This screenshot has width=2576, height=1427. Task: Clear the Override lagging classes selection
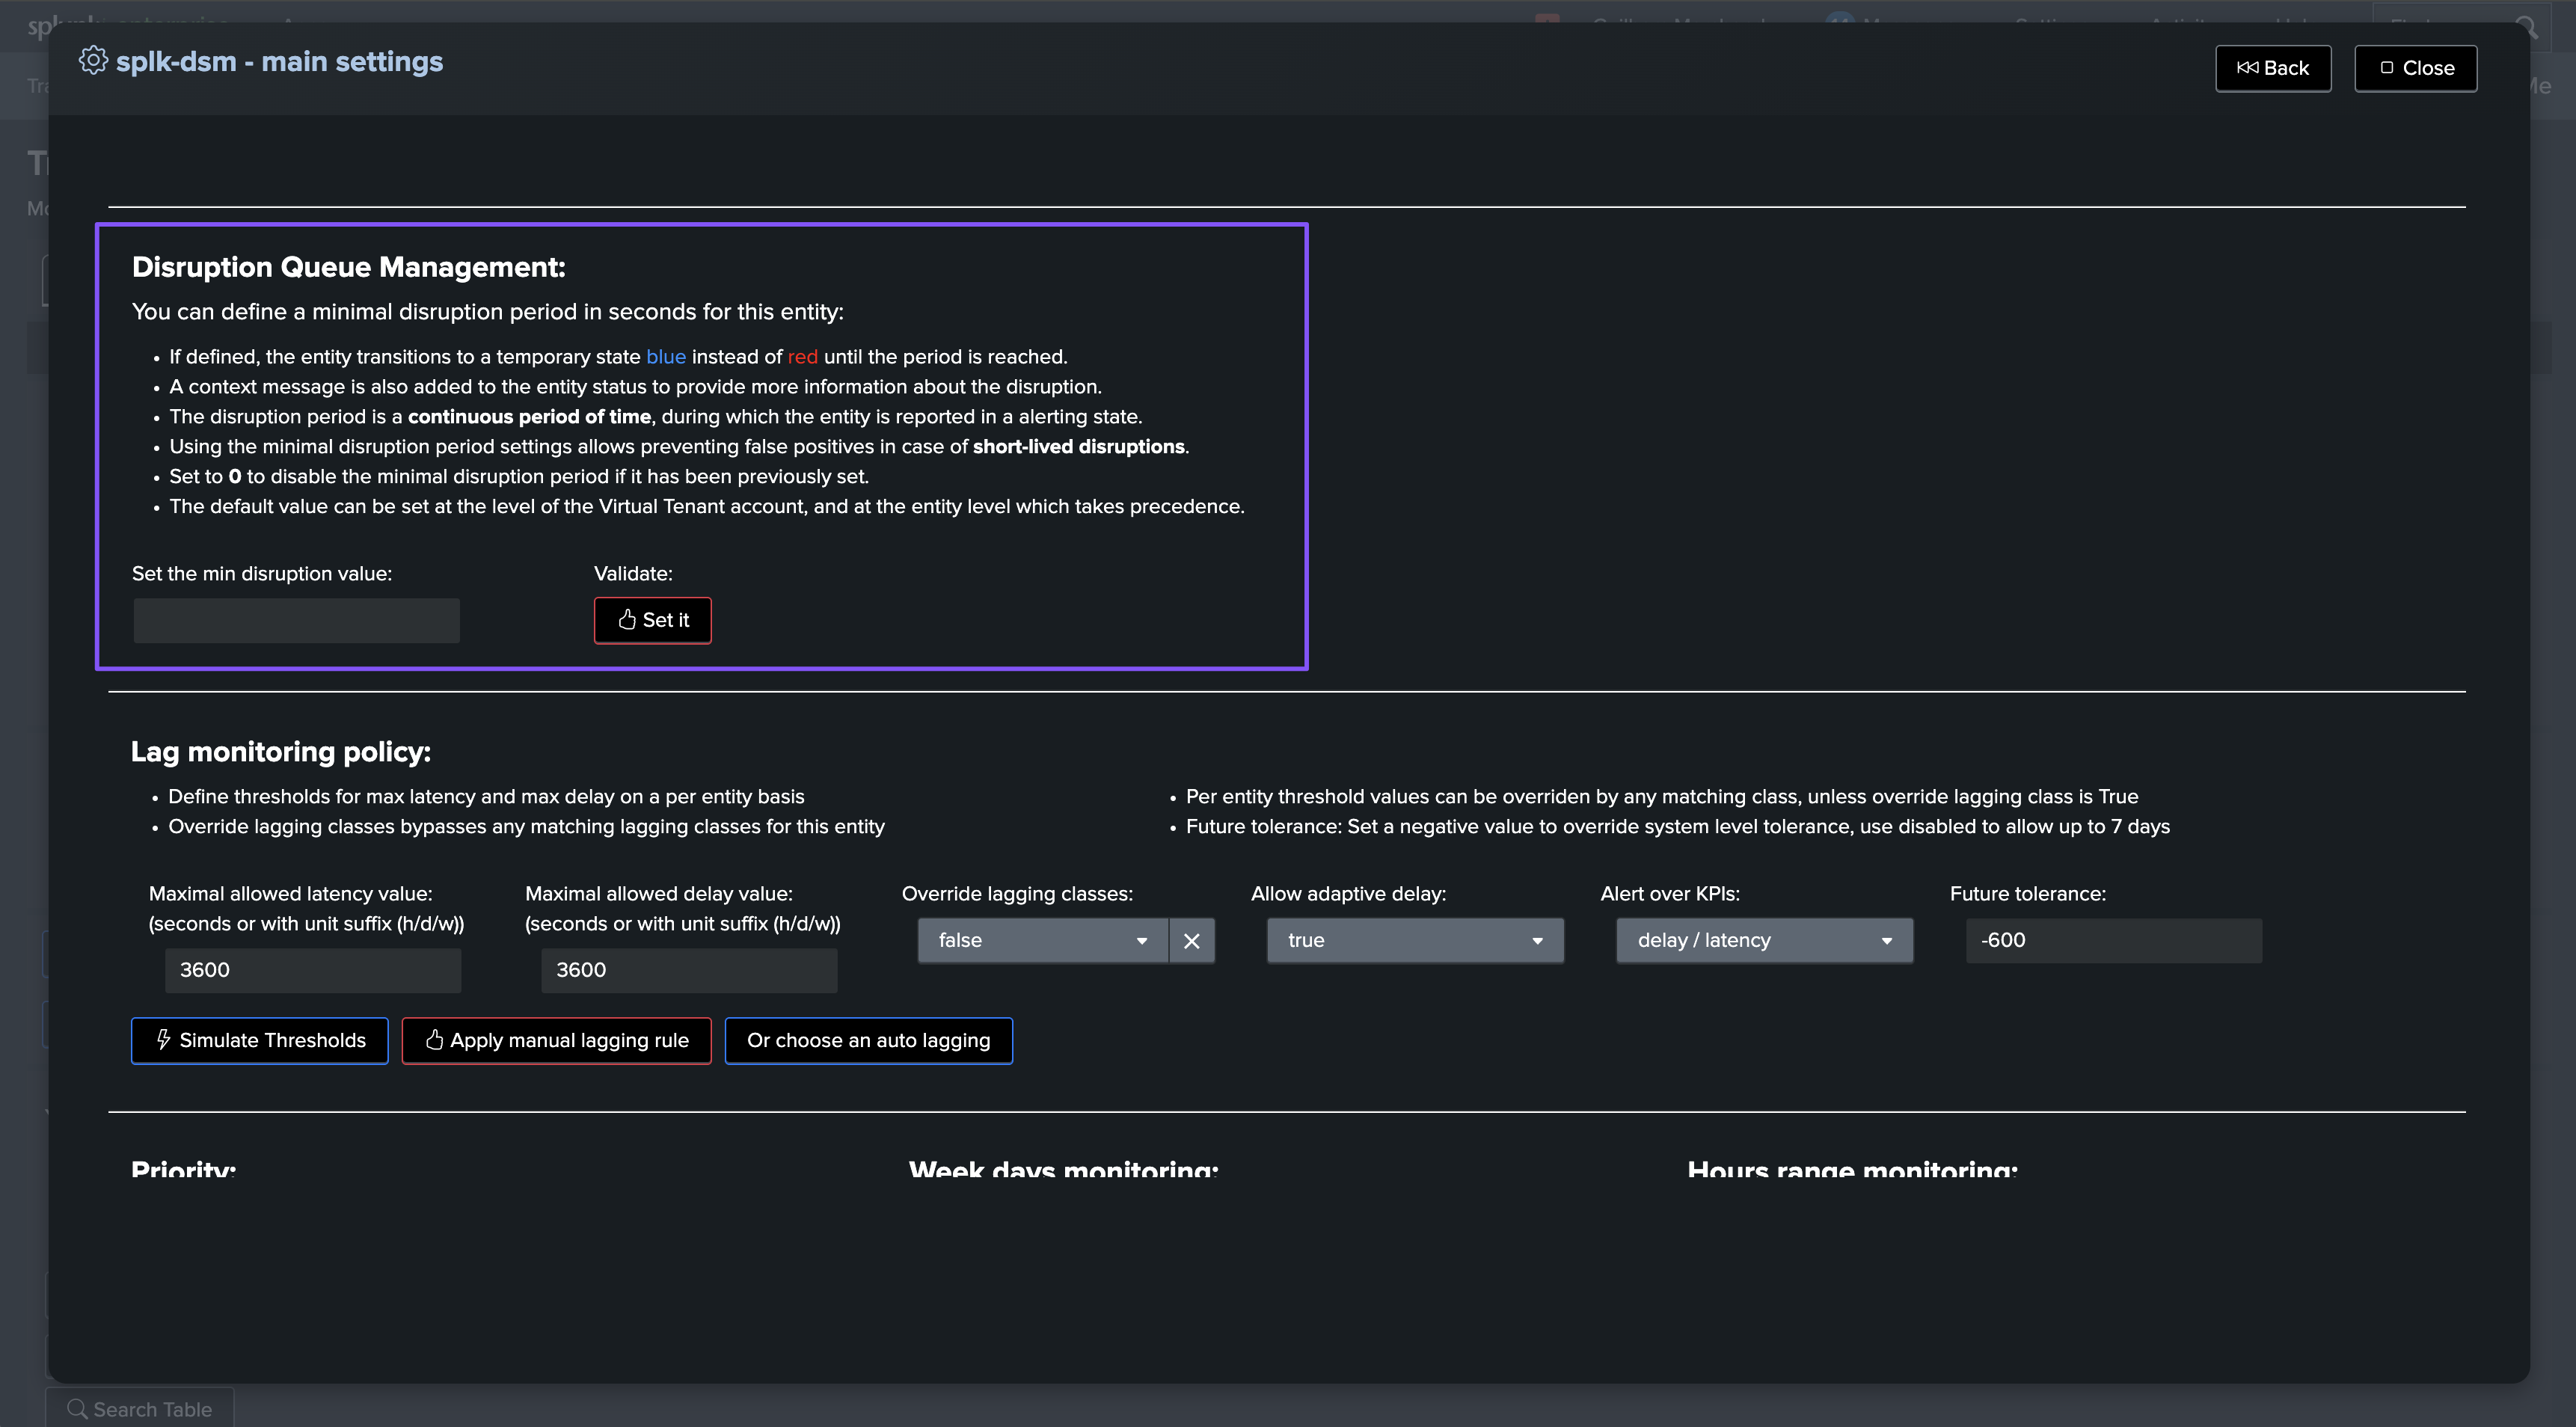[x=1191, y=940]
